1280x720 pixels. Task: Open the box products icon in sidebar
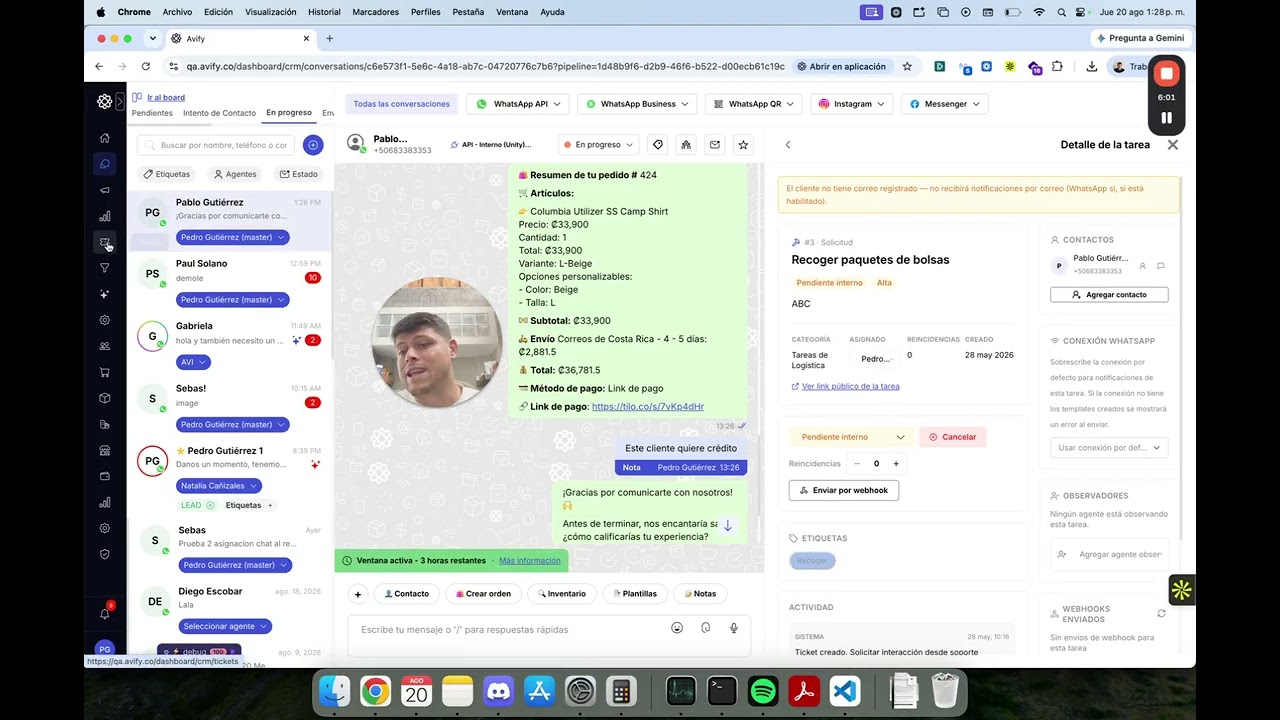(105, 398)
